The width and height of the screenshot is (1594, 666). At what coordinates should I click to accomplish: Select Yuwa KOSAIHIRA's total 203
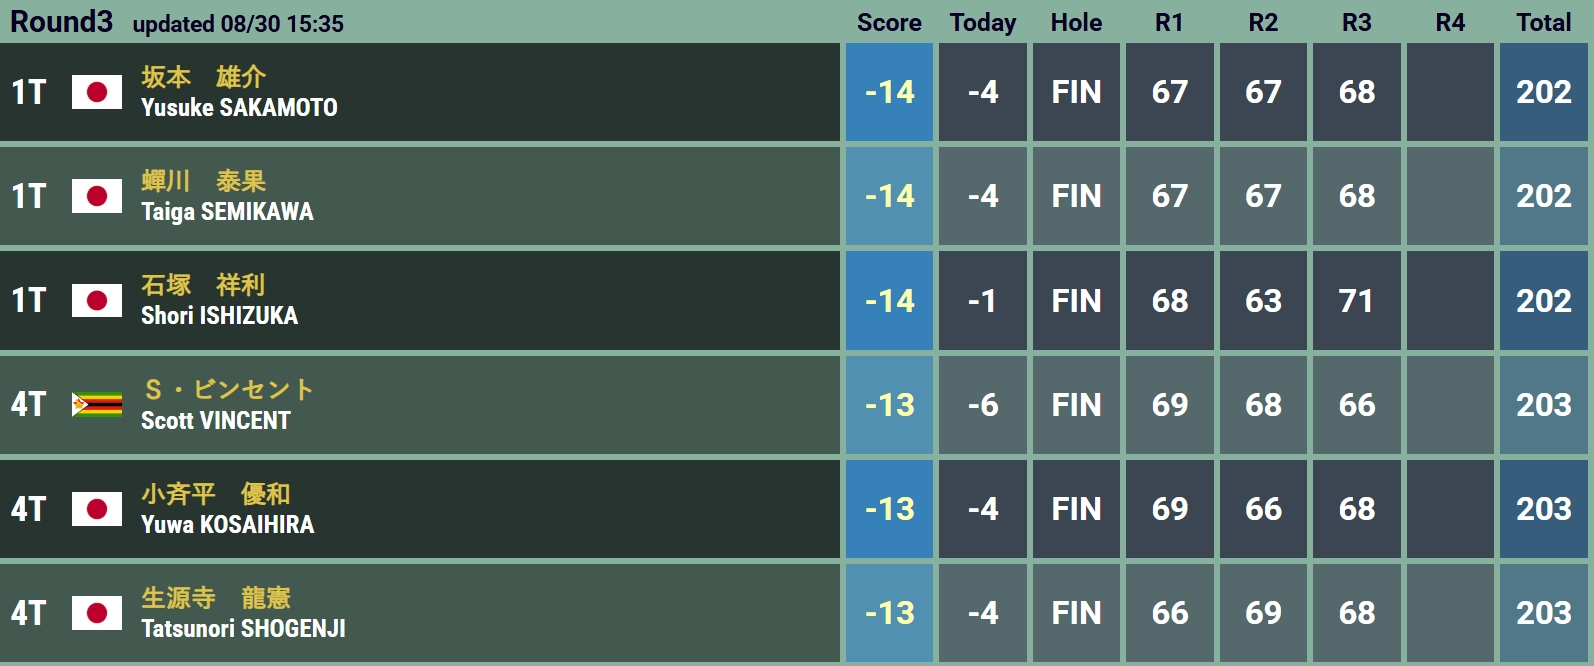[1544, 509]
